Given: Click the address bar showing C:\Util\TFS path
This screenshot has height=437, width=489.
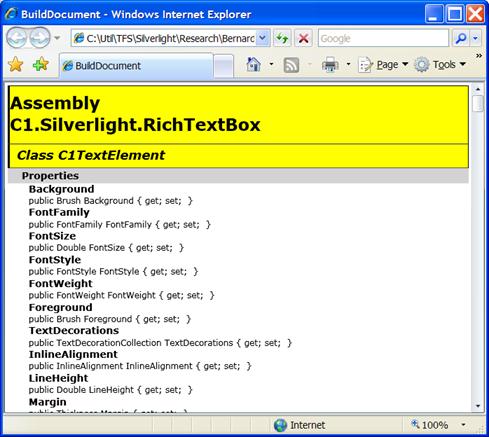Looking at the screenshot, I should pos(164,39).
